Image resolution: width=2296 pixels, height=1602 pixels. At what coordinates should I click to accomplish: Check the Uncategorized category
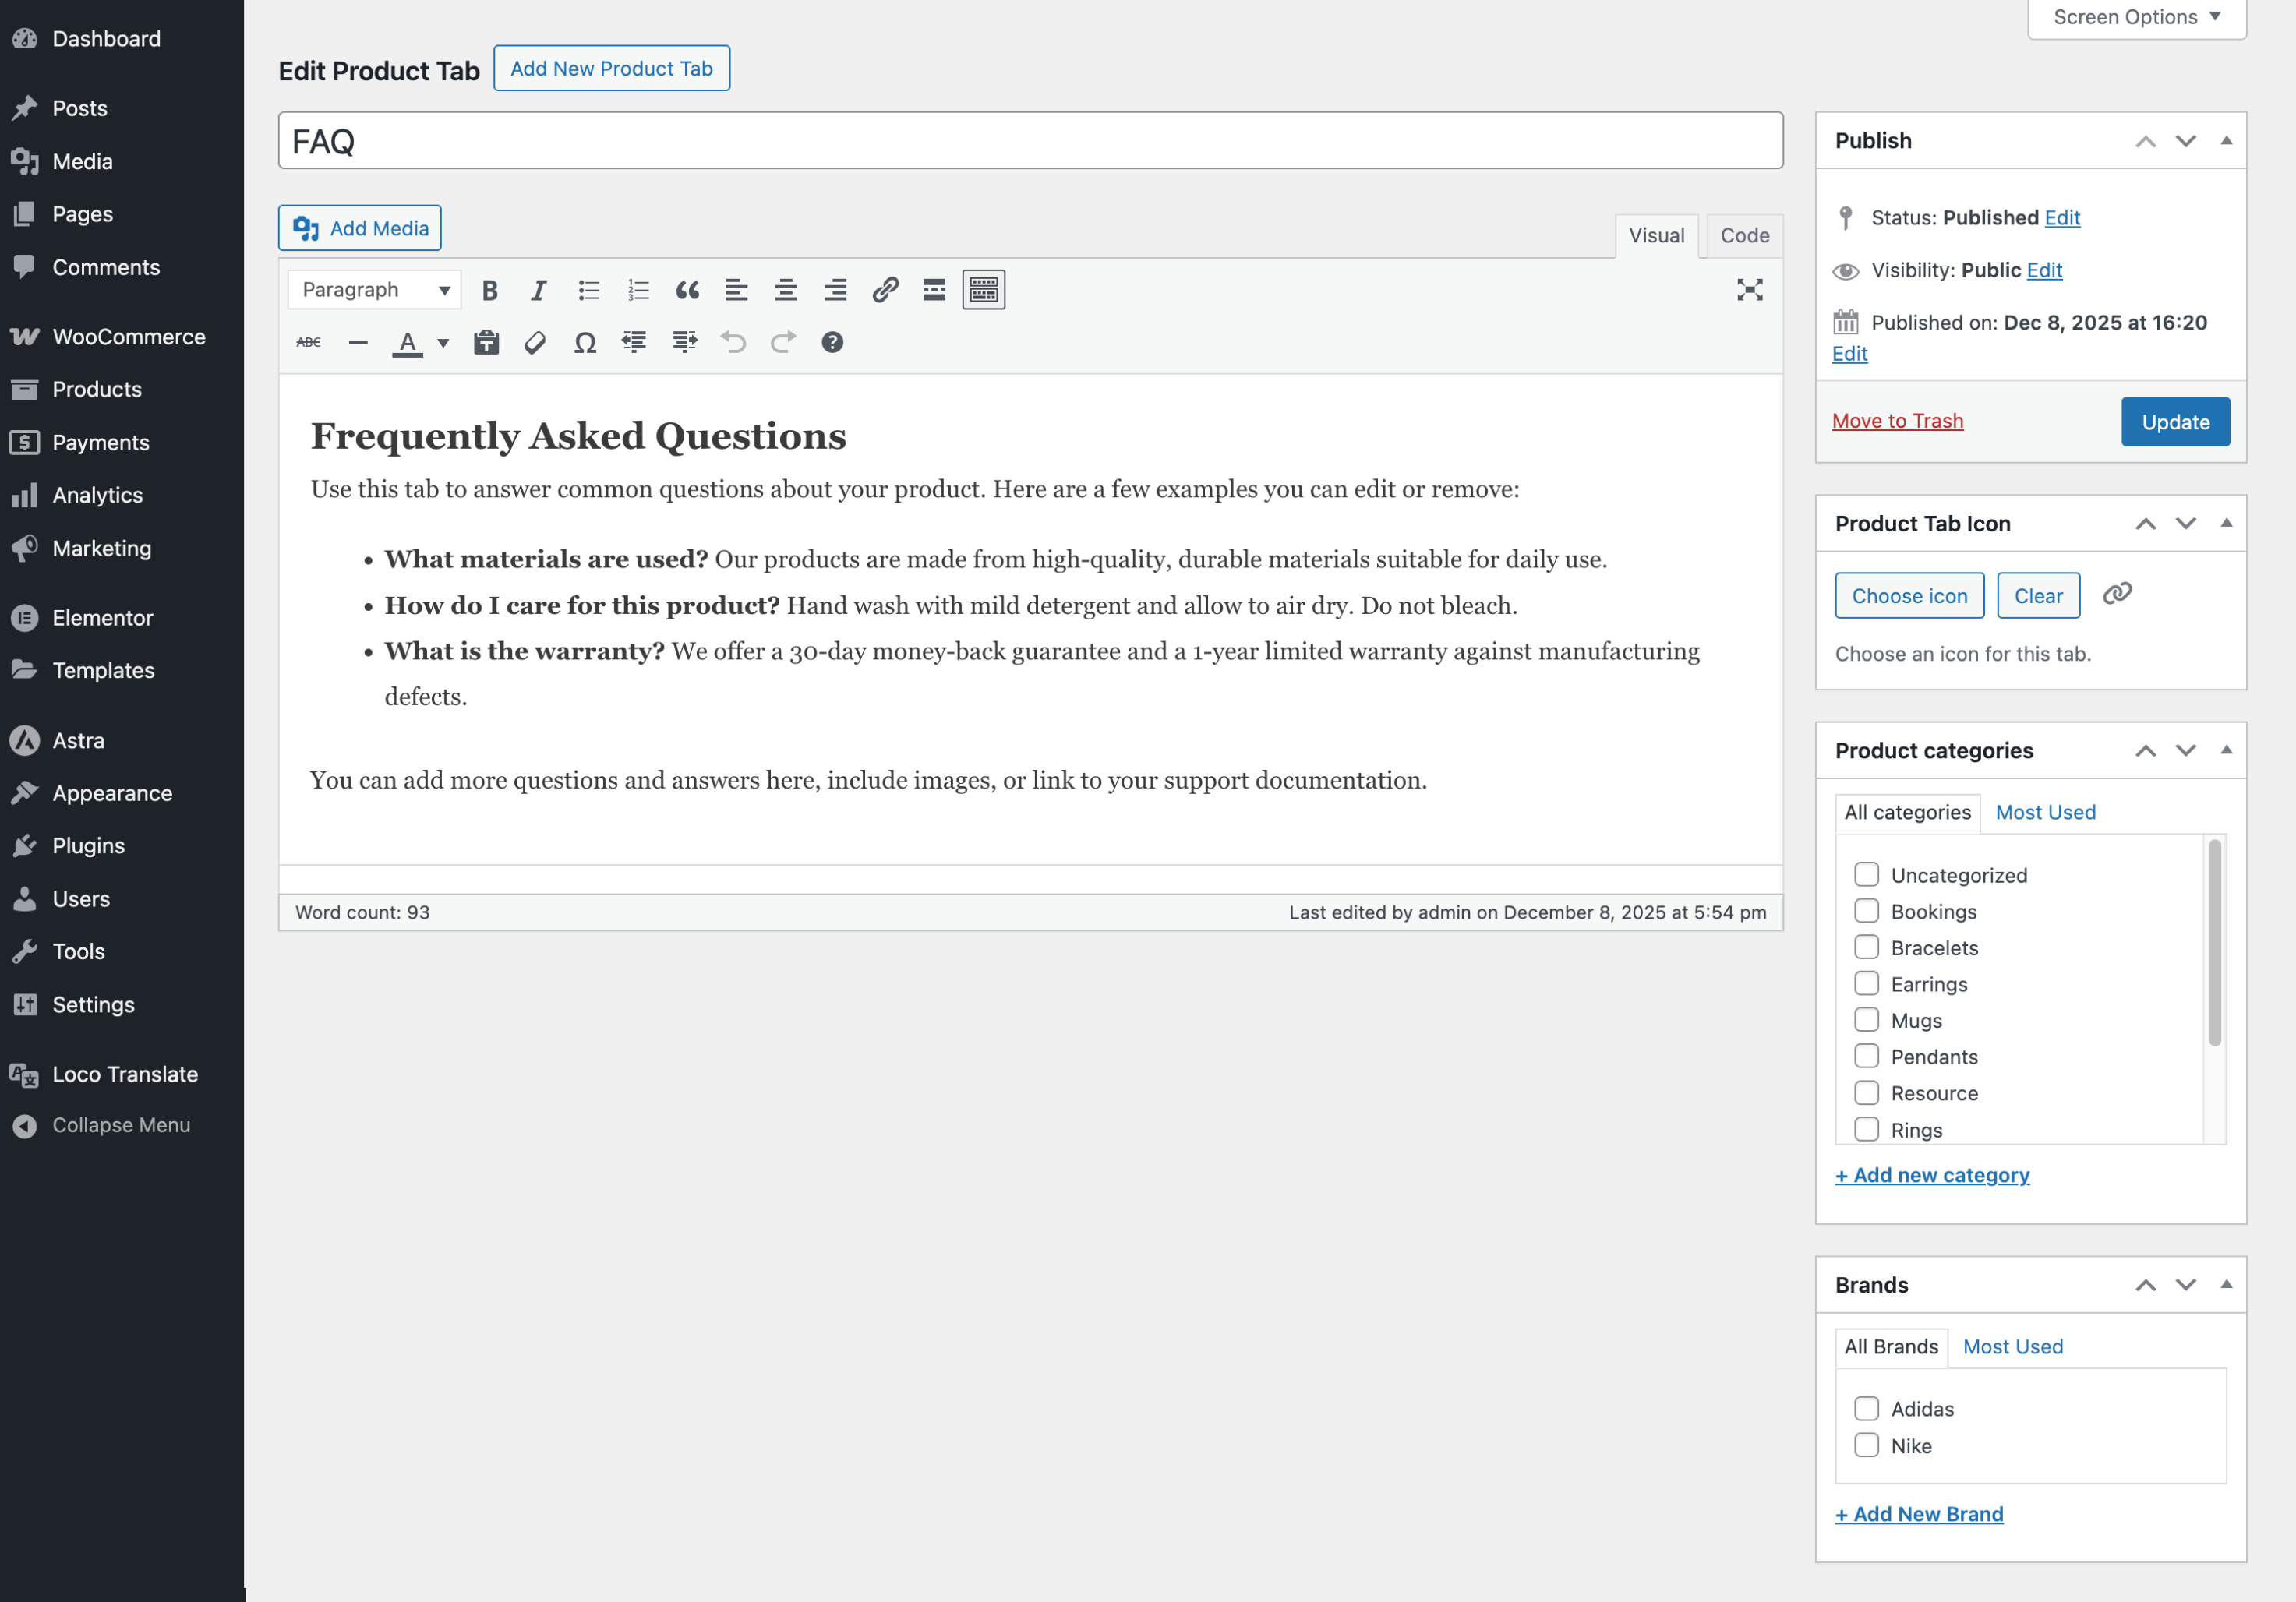pos(1866,874)
